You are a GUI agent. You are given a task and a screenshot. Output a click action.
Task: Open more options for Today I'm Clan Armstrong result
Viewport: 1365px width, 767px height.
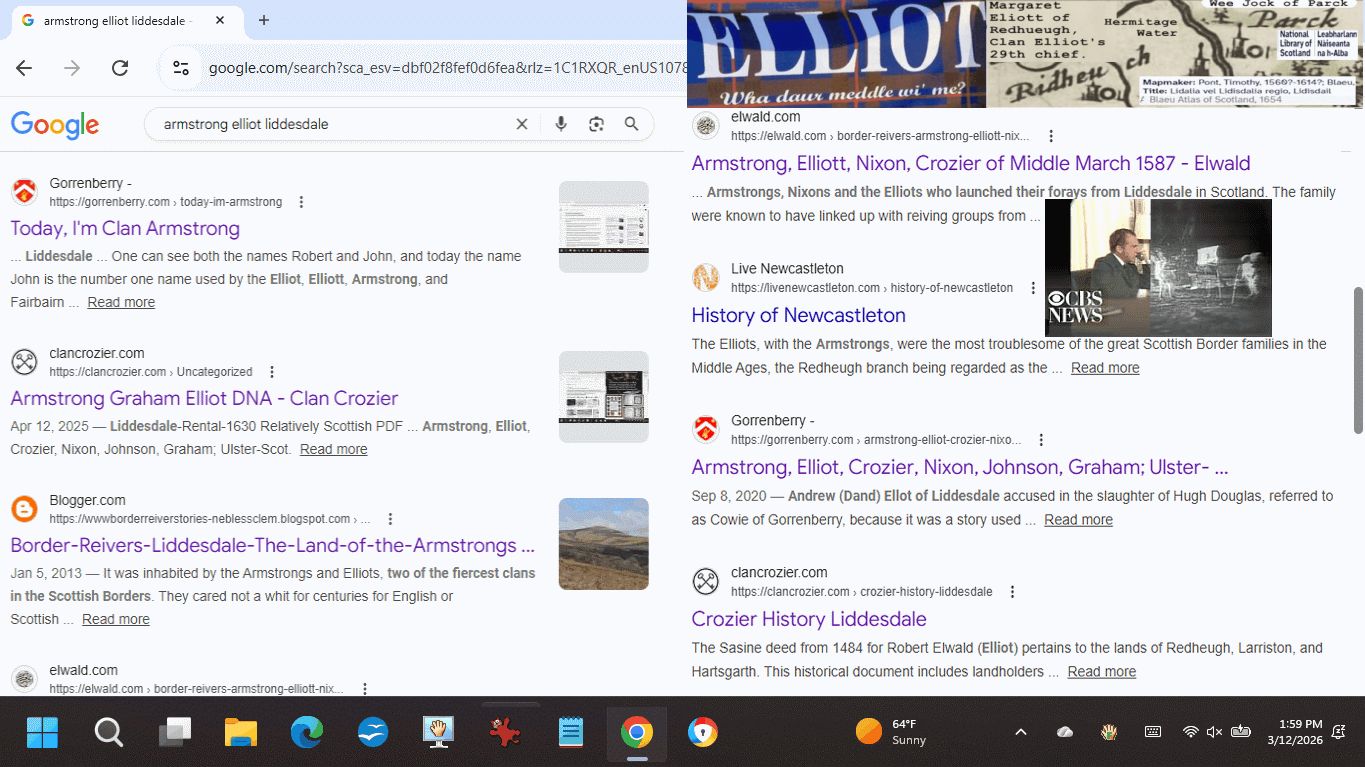tap(301, 202)
